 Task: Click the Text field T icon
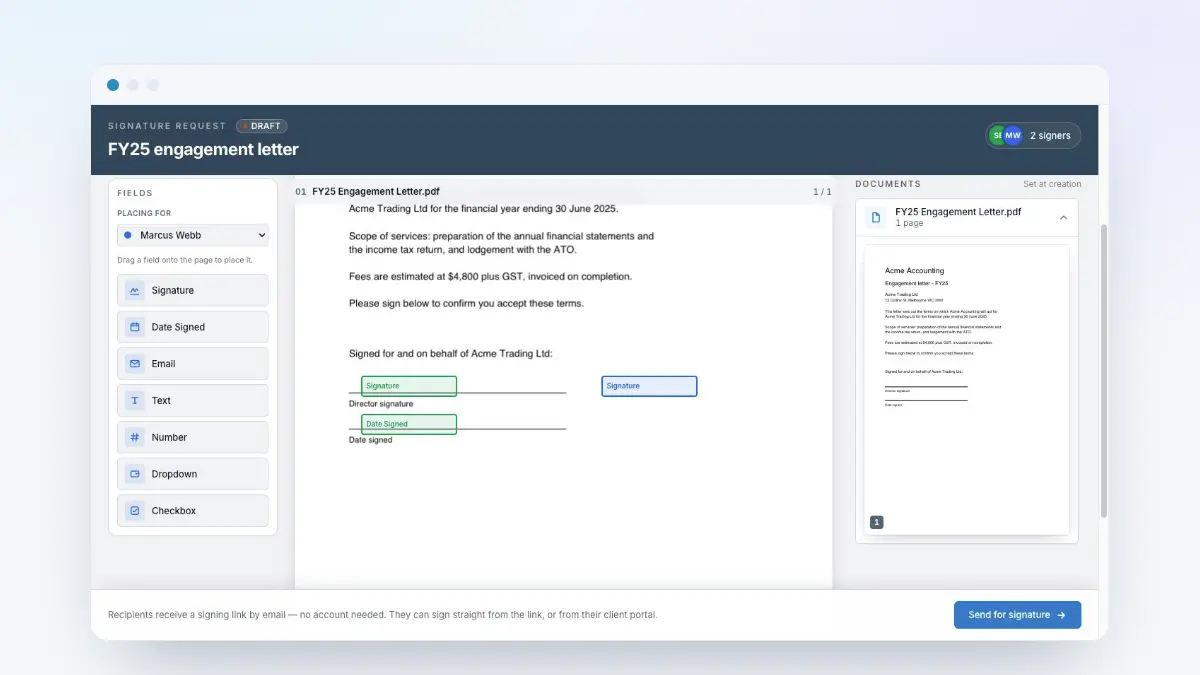tap(134, 401)
